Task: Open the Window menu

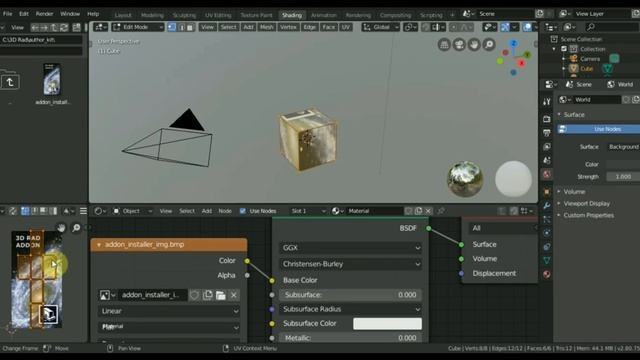Action: click(x=70, y=14)
